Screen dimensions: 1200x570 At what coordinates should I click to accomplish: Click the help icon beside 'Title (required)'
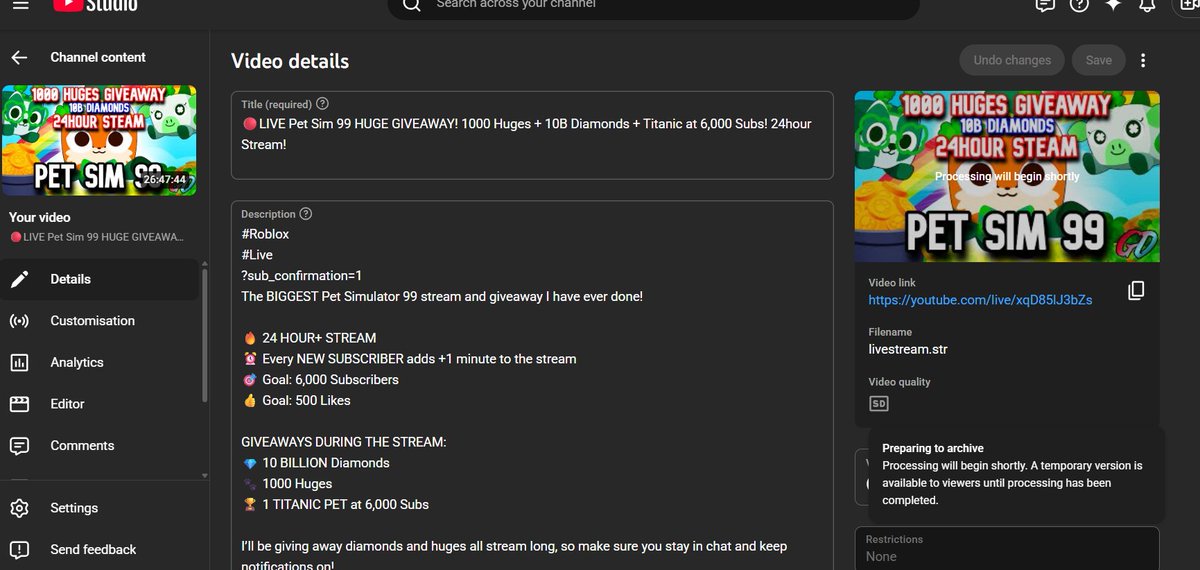point(322,104)
